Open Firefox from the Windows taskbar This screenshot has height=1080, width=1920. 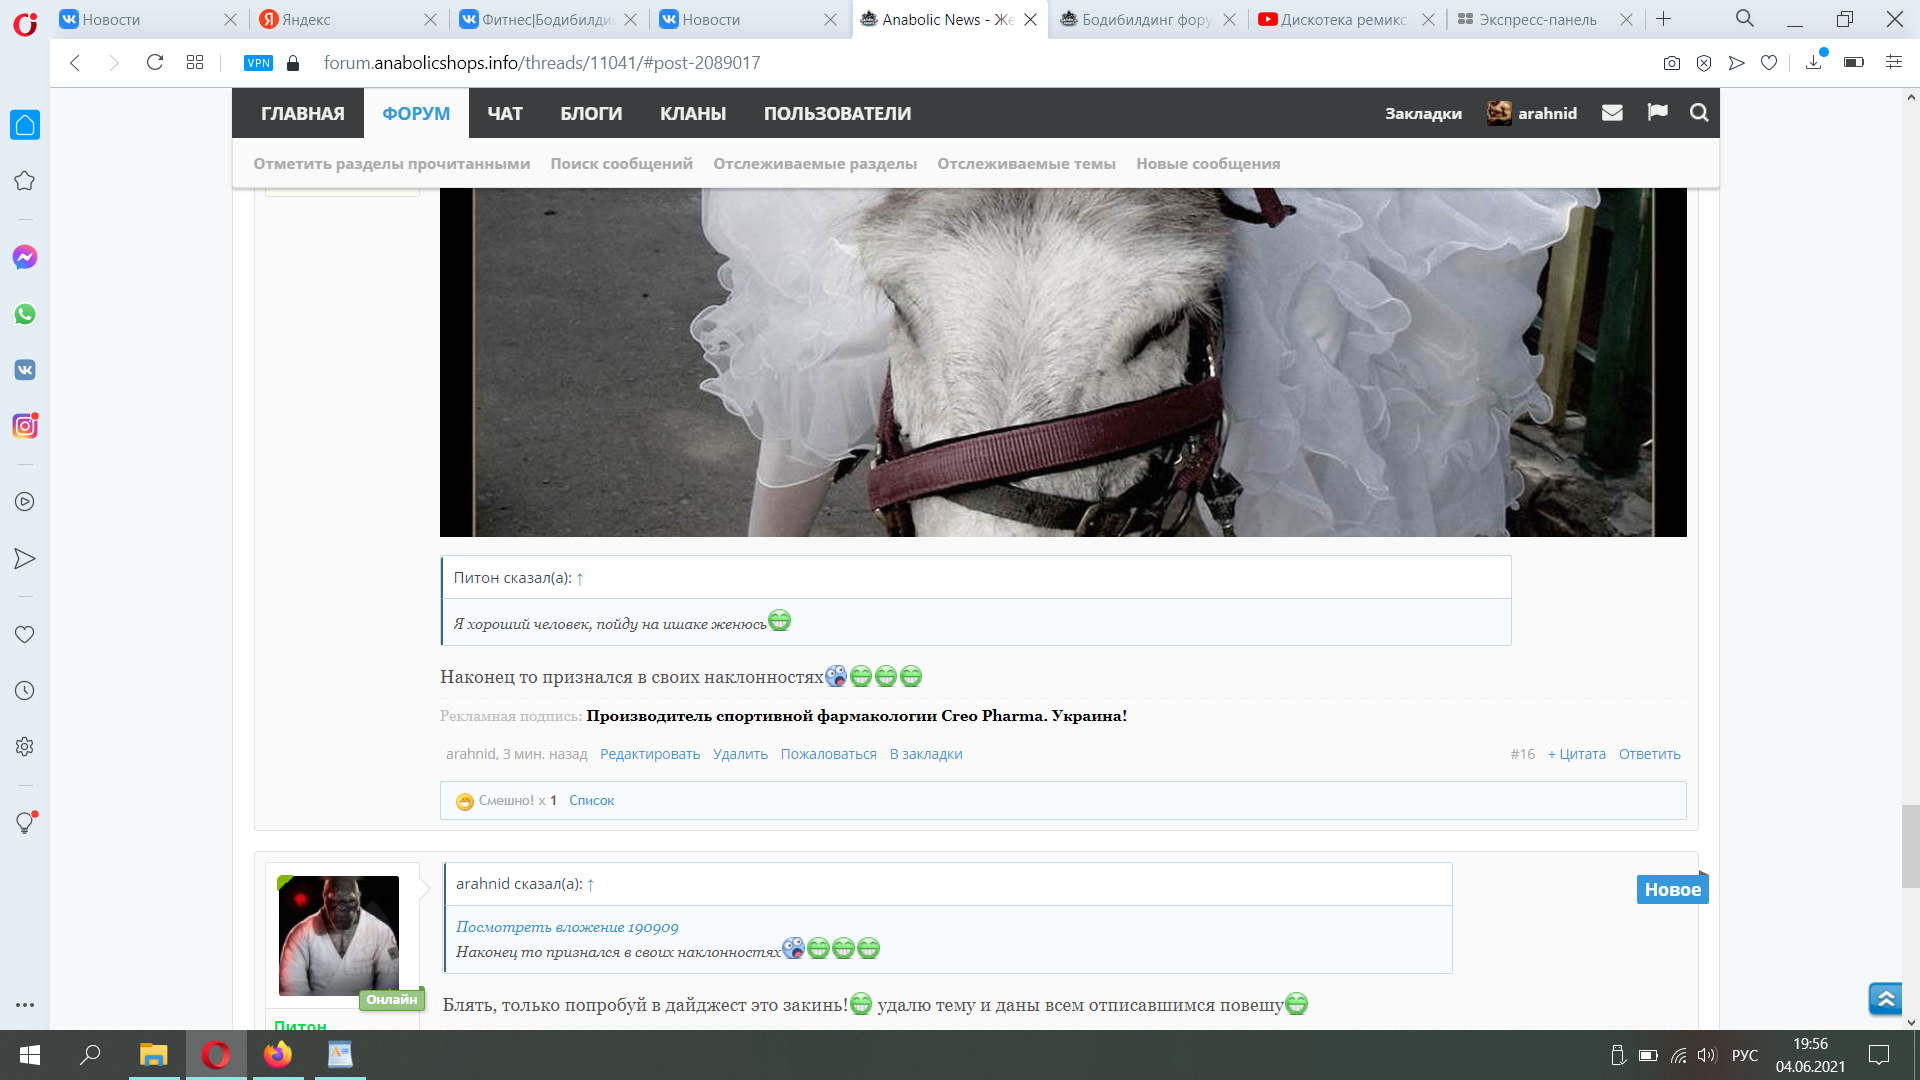pyautogui.click(x=278, y=1055)
